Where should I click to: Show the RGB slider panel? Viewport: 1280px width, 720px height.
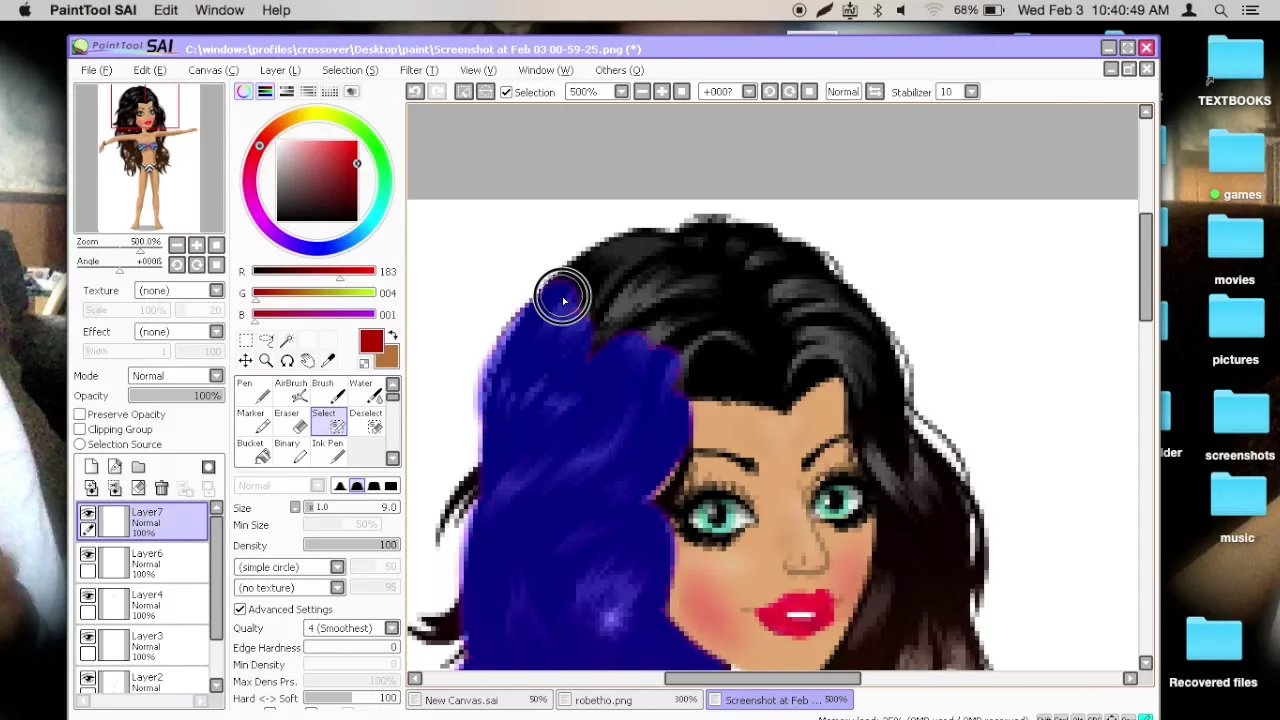click(265, 91)
